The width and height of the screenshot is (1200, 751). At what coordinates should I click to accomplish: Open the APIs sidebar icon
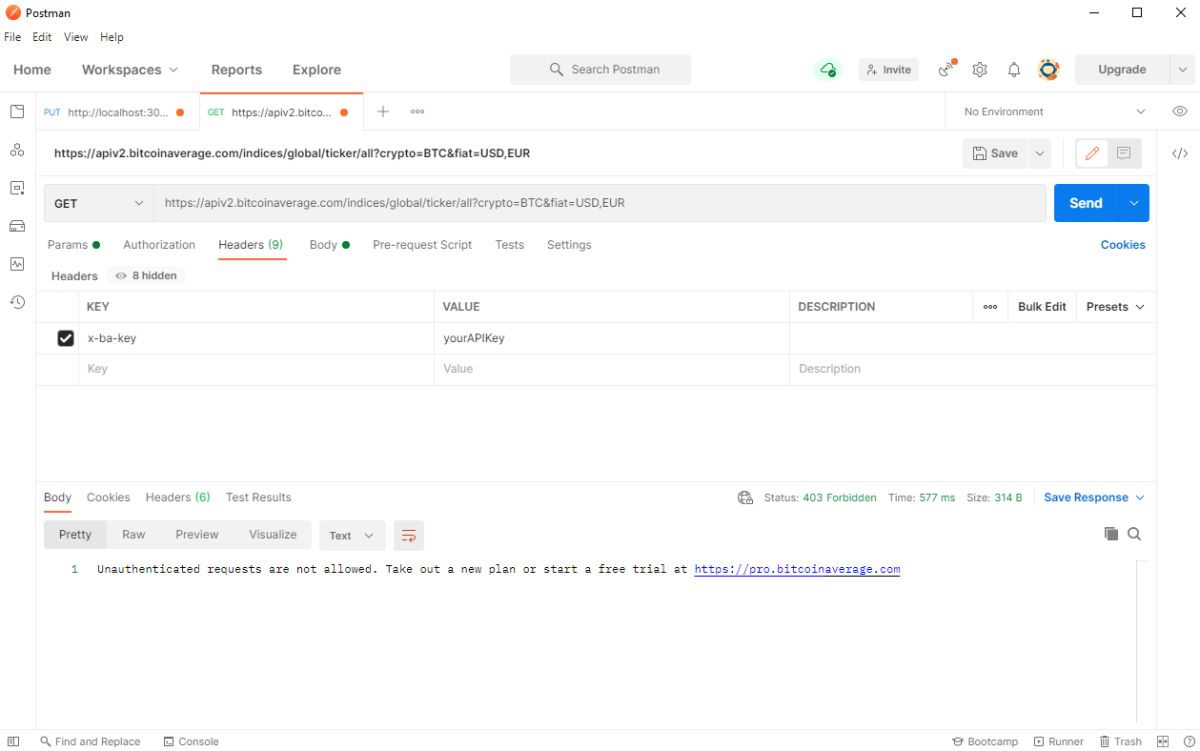17,150
